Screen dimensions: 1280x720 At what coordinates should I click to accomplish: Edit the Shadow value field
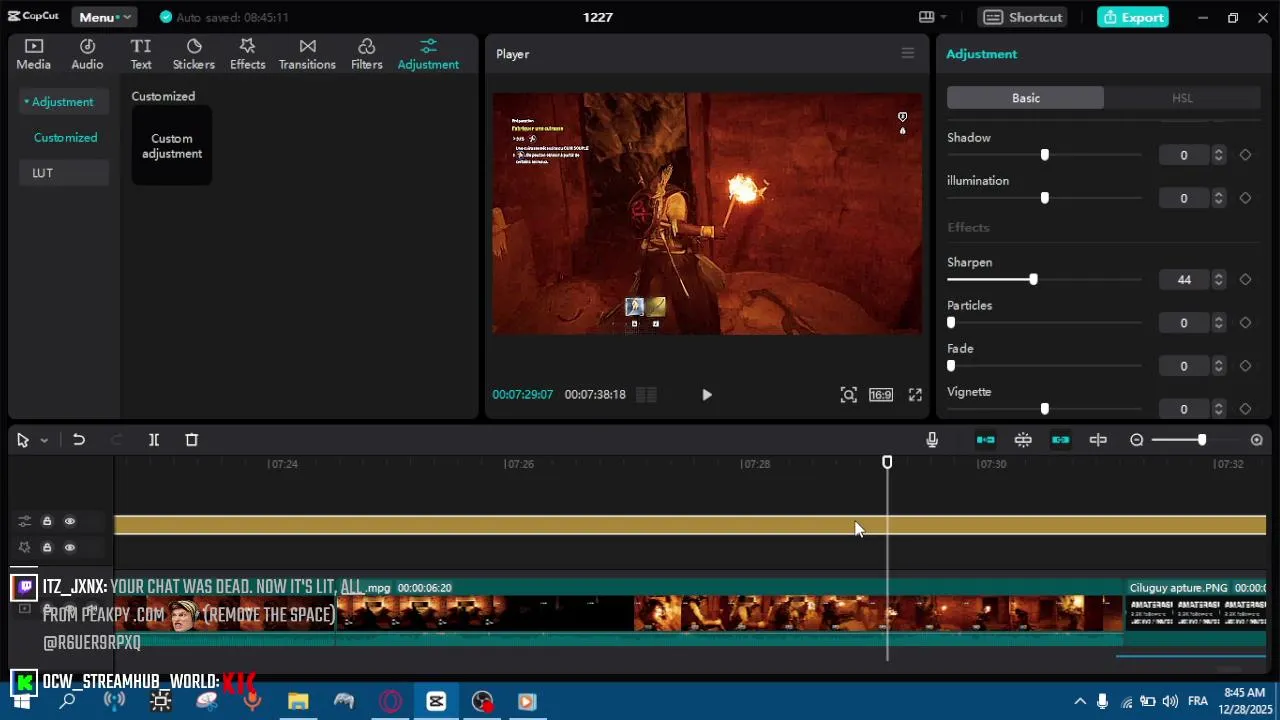click(x=1184, y=155)
